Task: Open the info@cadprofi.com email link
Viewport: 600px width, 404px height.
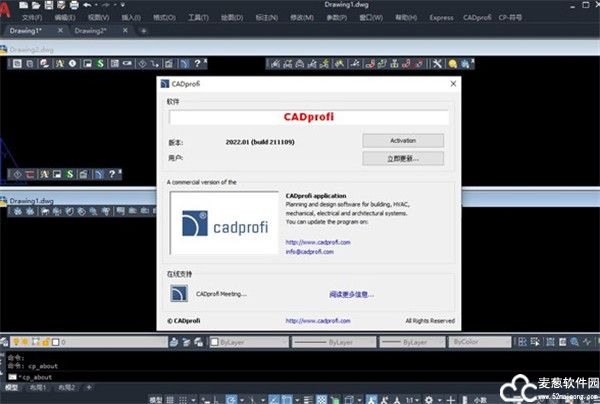Action: pos(307,250)
